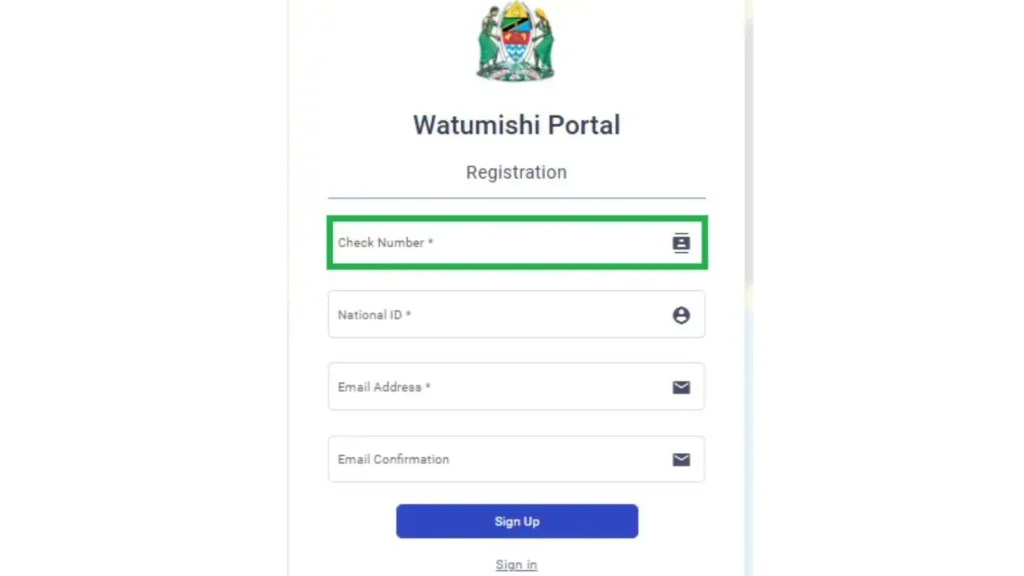Screen dimensions: 1024x576
Task: Click the "National ID *" placeholder label
Action: (x=374, y=315)
